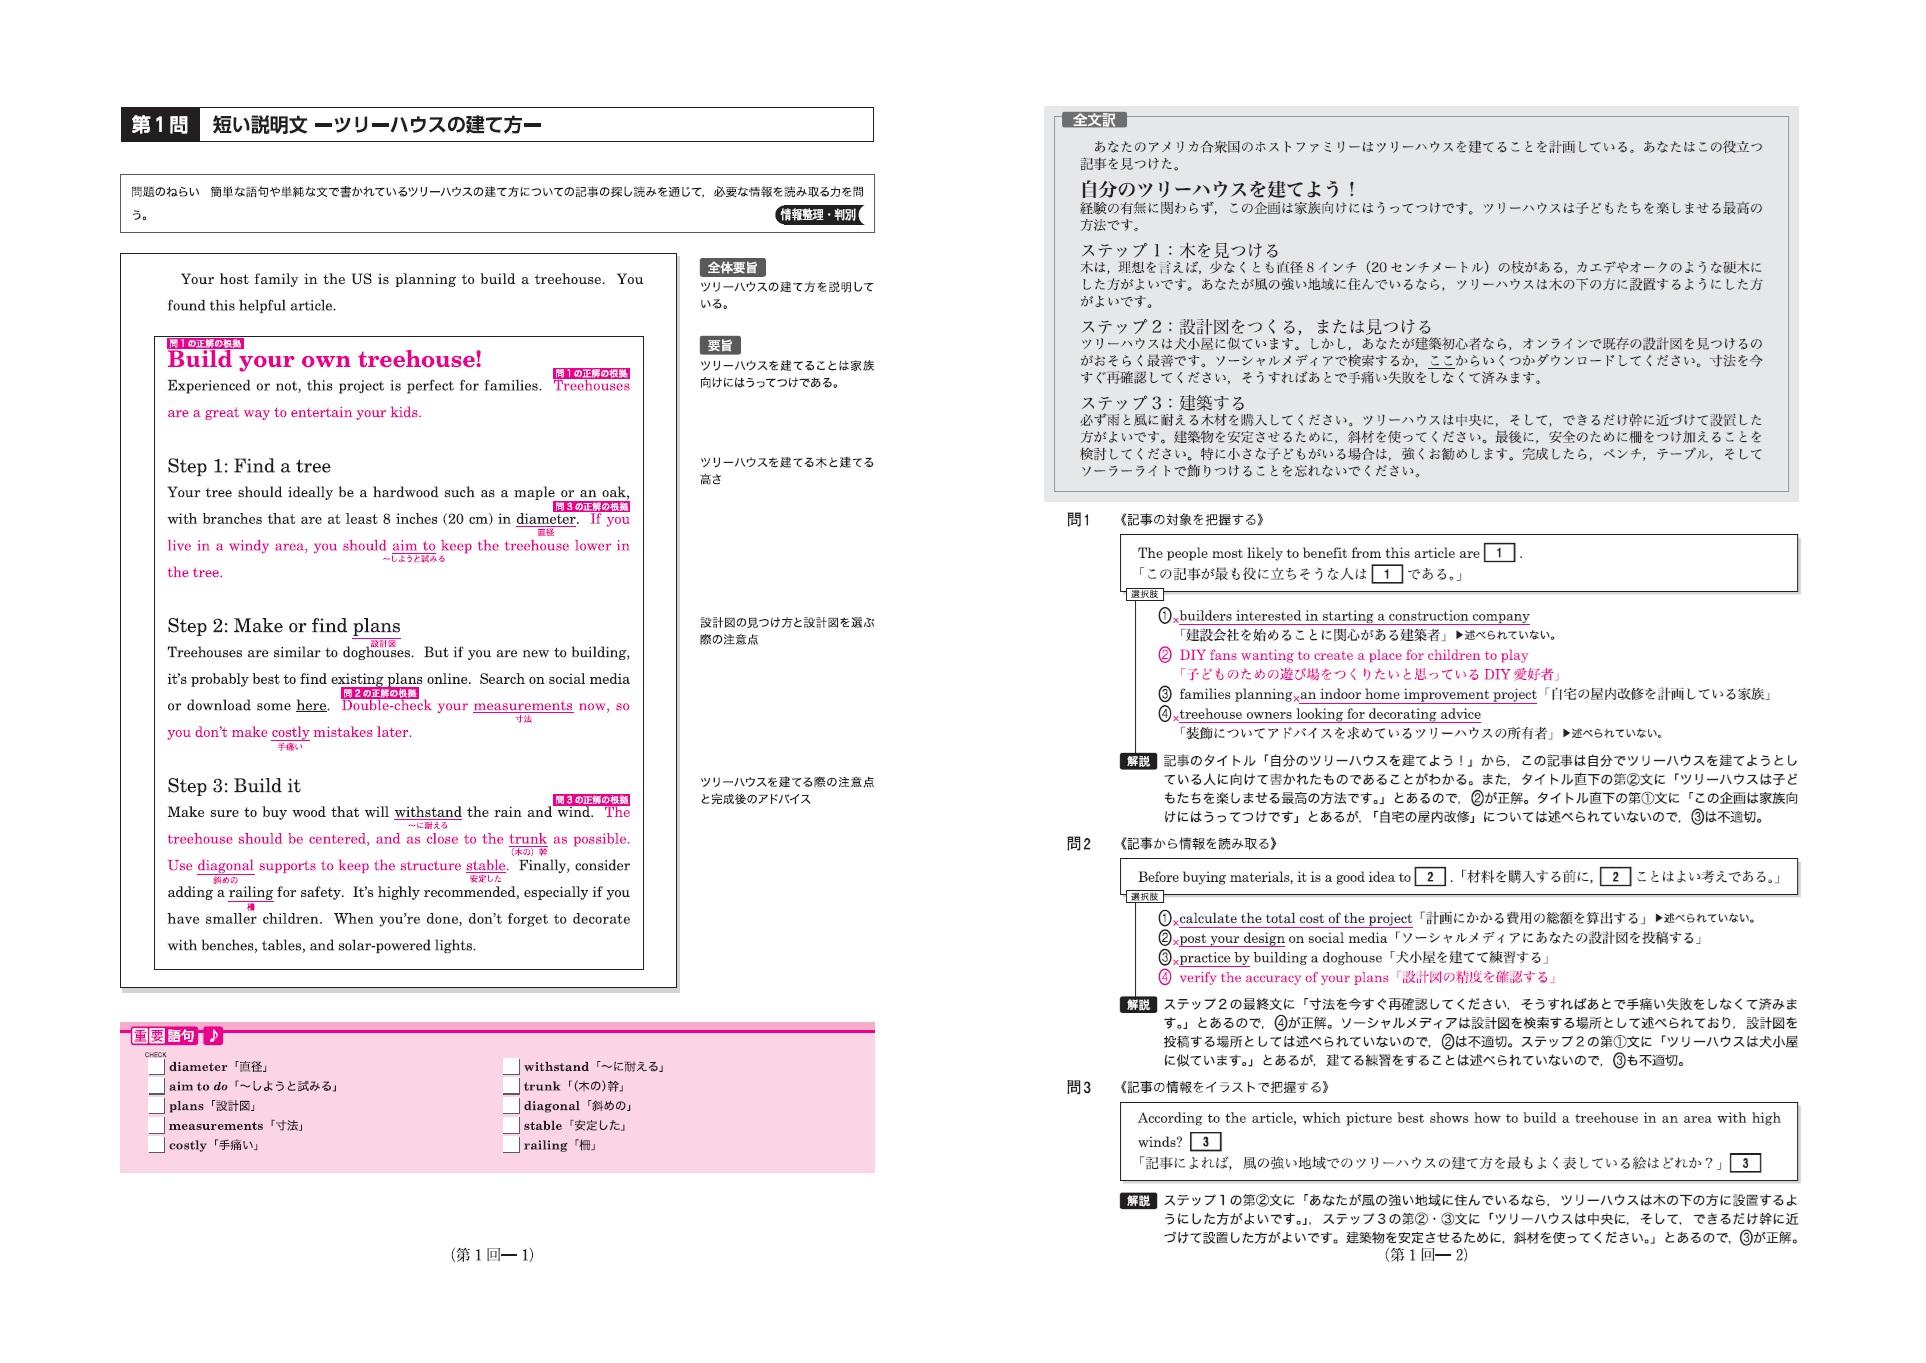Click the 'Step 2: Make or find plans' heading
The width and height of the screenshot is (1926, 1363).
[283, 626]
